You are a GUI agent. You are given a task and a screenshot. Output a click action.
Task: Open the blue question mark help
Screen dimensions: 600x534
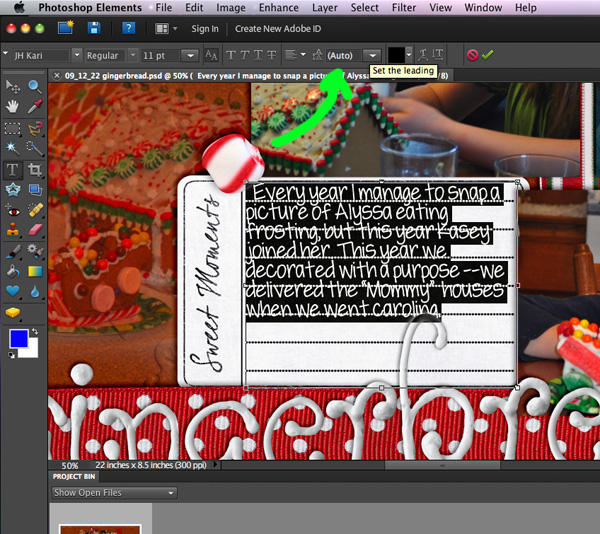coord(129,28)
